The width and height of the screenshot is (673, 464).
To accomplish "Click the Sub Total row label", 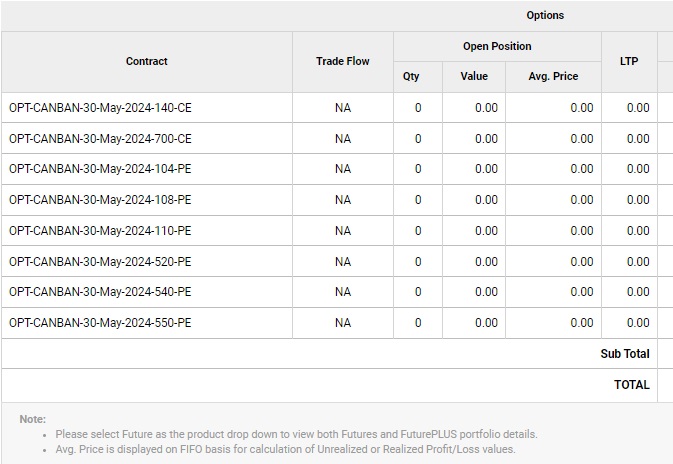I will 624,354.
